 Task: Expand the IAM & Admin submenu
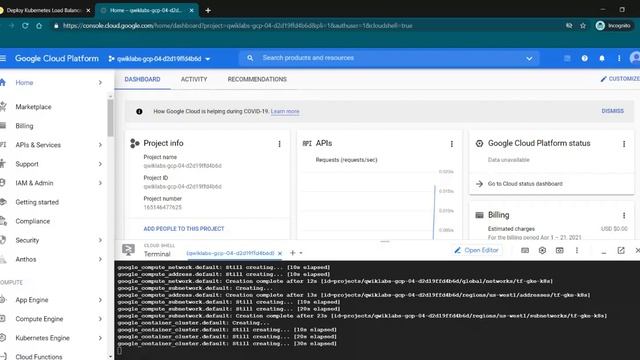click(x=100, y=183)
